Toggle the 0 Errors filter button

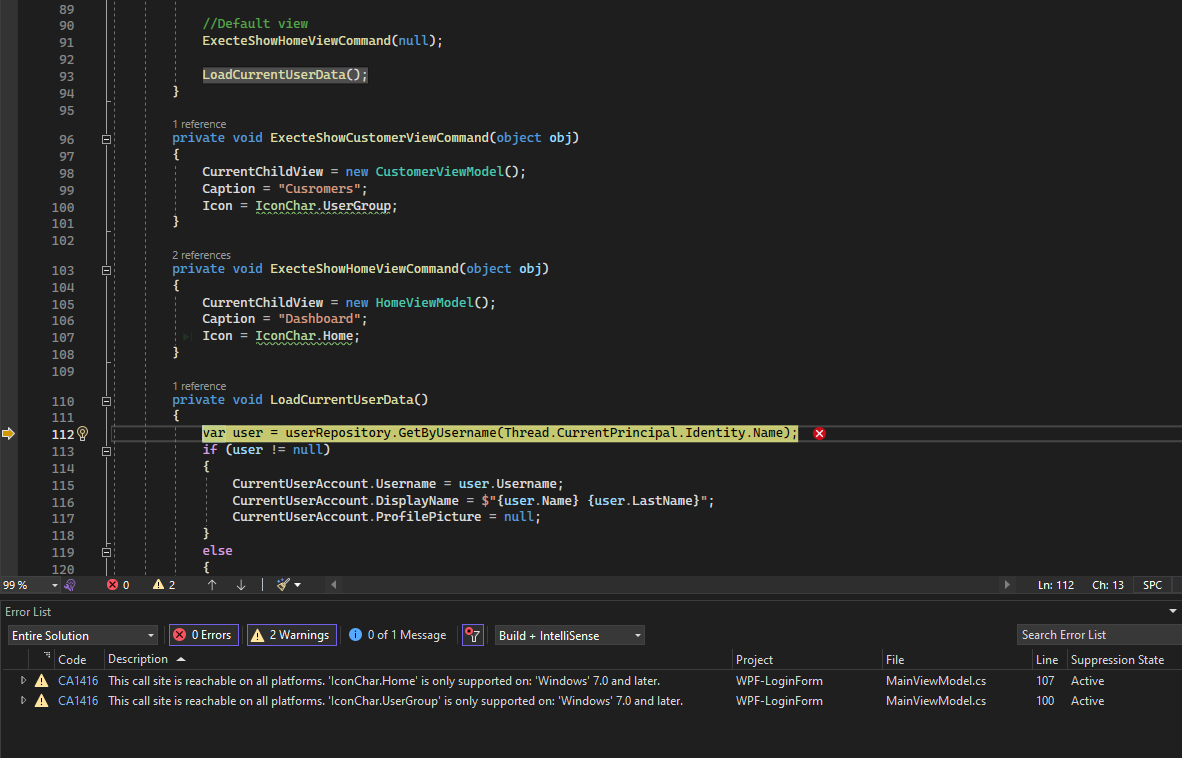pos(203,635)
